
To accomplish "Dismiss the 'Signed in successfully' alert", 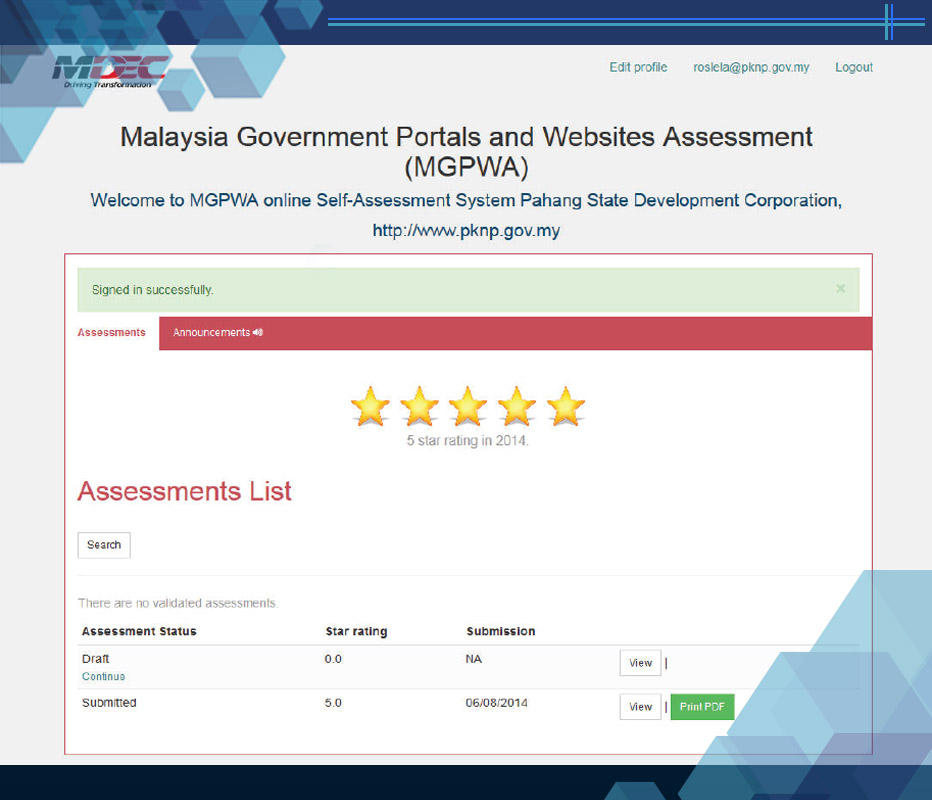I will (x=840, y=289).
